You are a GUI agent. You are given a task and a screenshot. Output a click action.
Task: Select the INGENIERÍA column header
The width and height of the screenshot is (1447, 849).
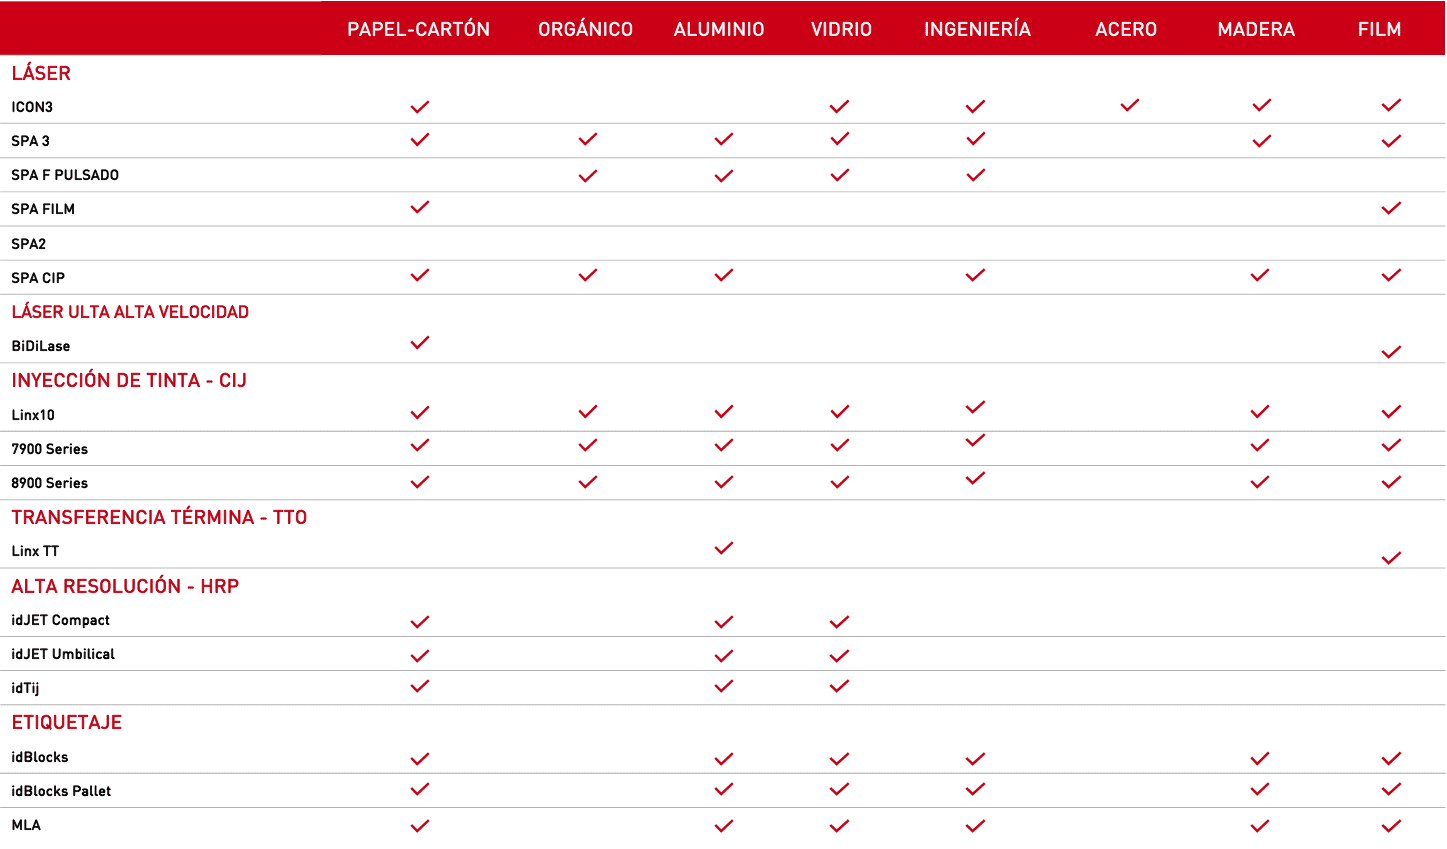[x=977, y=29]
